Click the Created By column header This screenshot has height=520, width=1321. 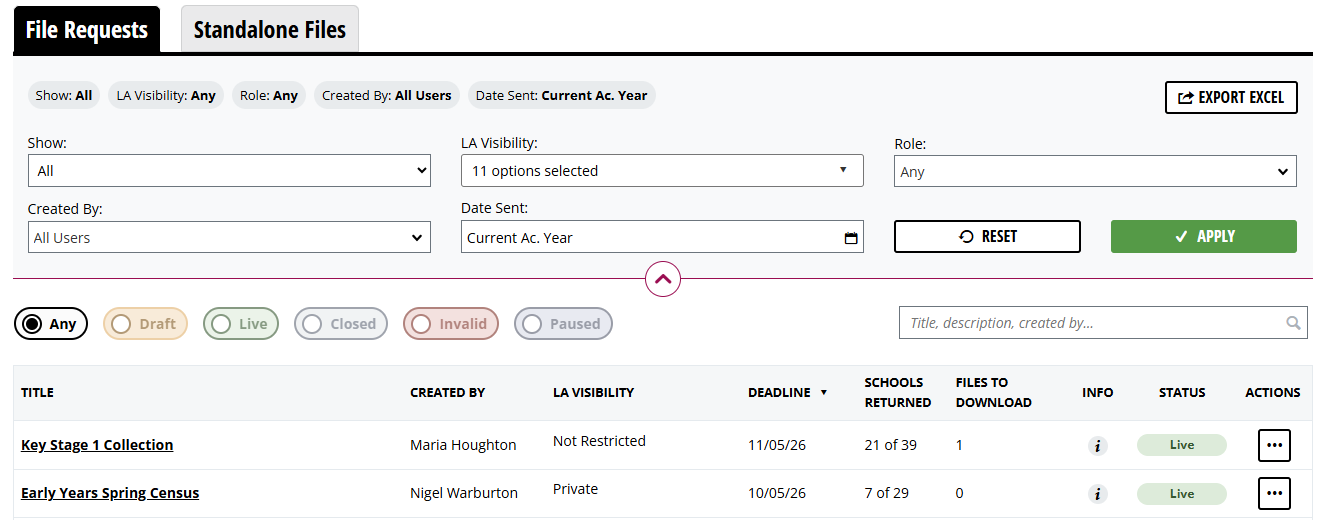[x=447, y=393]
